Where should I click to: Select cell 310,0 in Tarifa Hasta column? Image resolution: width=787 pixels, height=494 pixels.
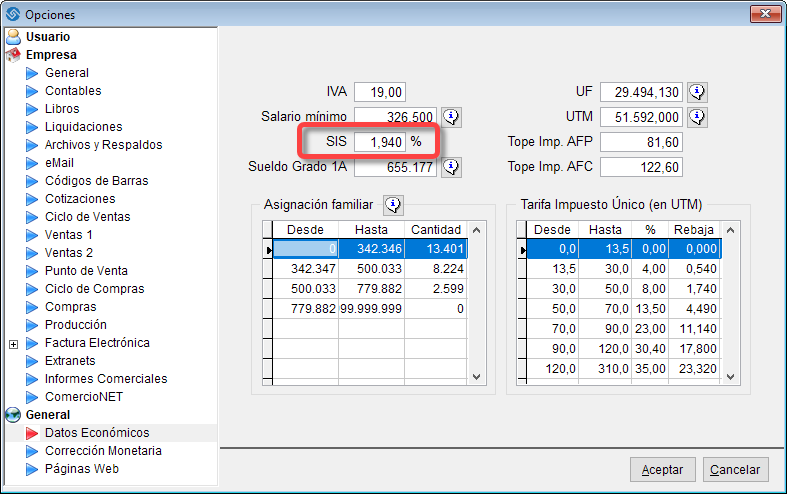coord(605,369)
